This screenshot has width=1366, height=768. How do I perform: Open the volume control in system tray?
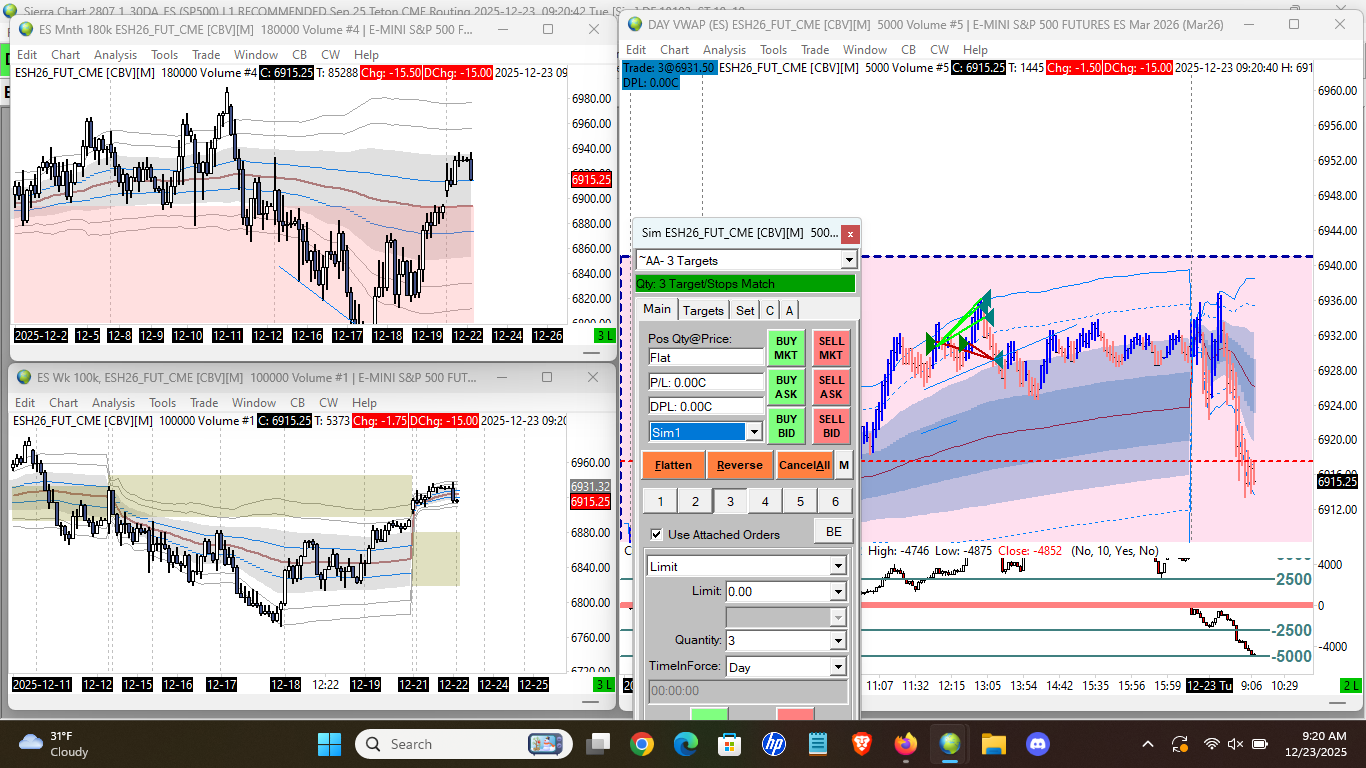(1235, 744)
